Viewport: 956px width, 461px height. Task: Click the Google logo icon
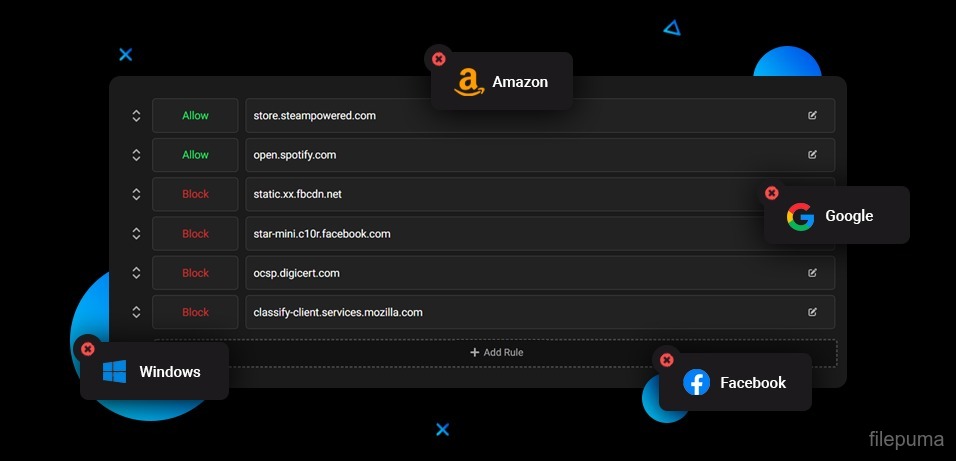pyautogui.click(x=800, y=216)
